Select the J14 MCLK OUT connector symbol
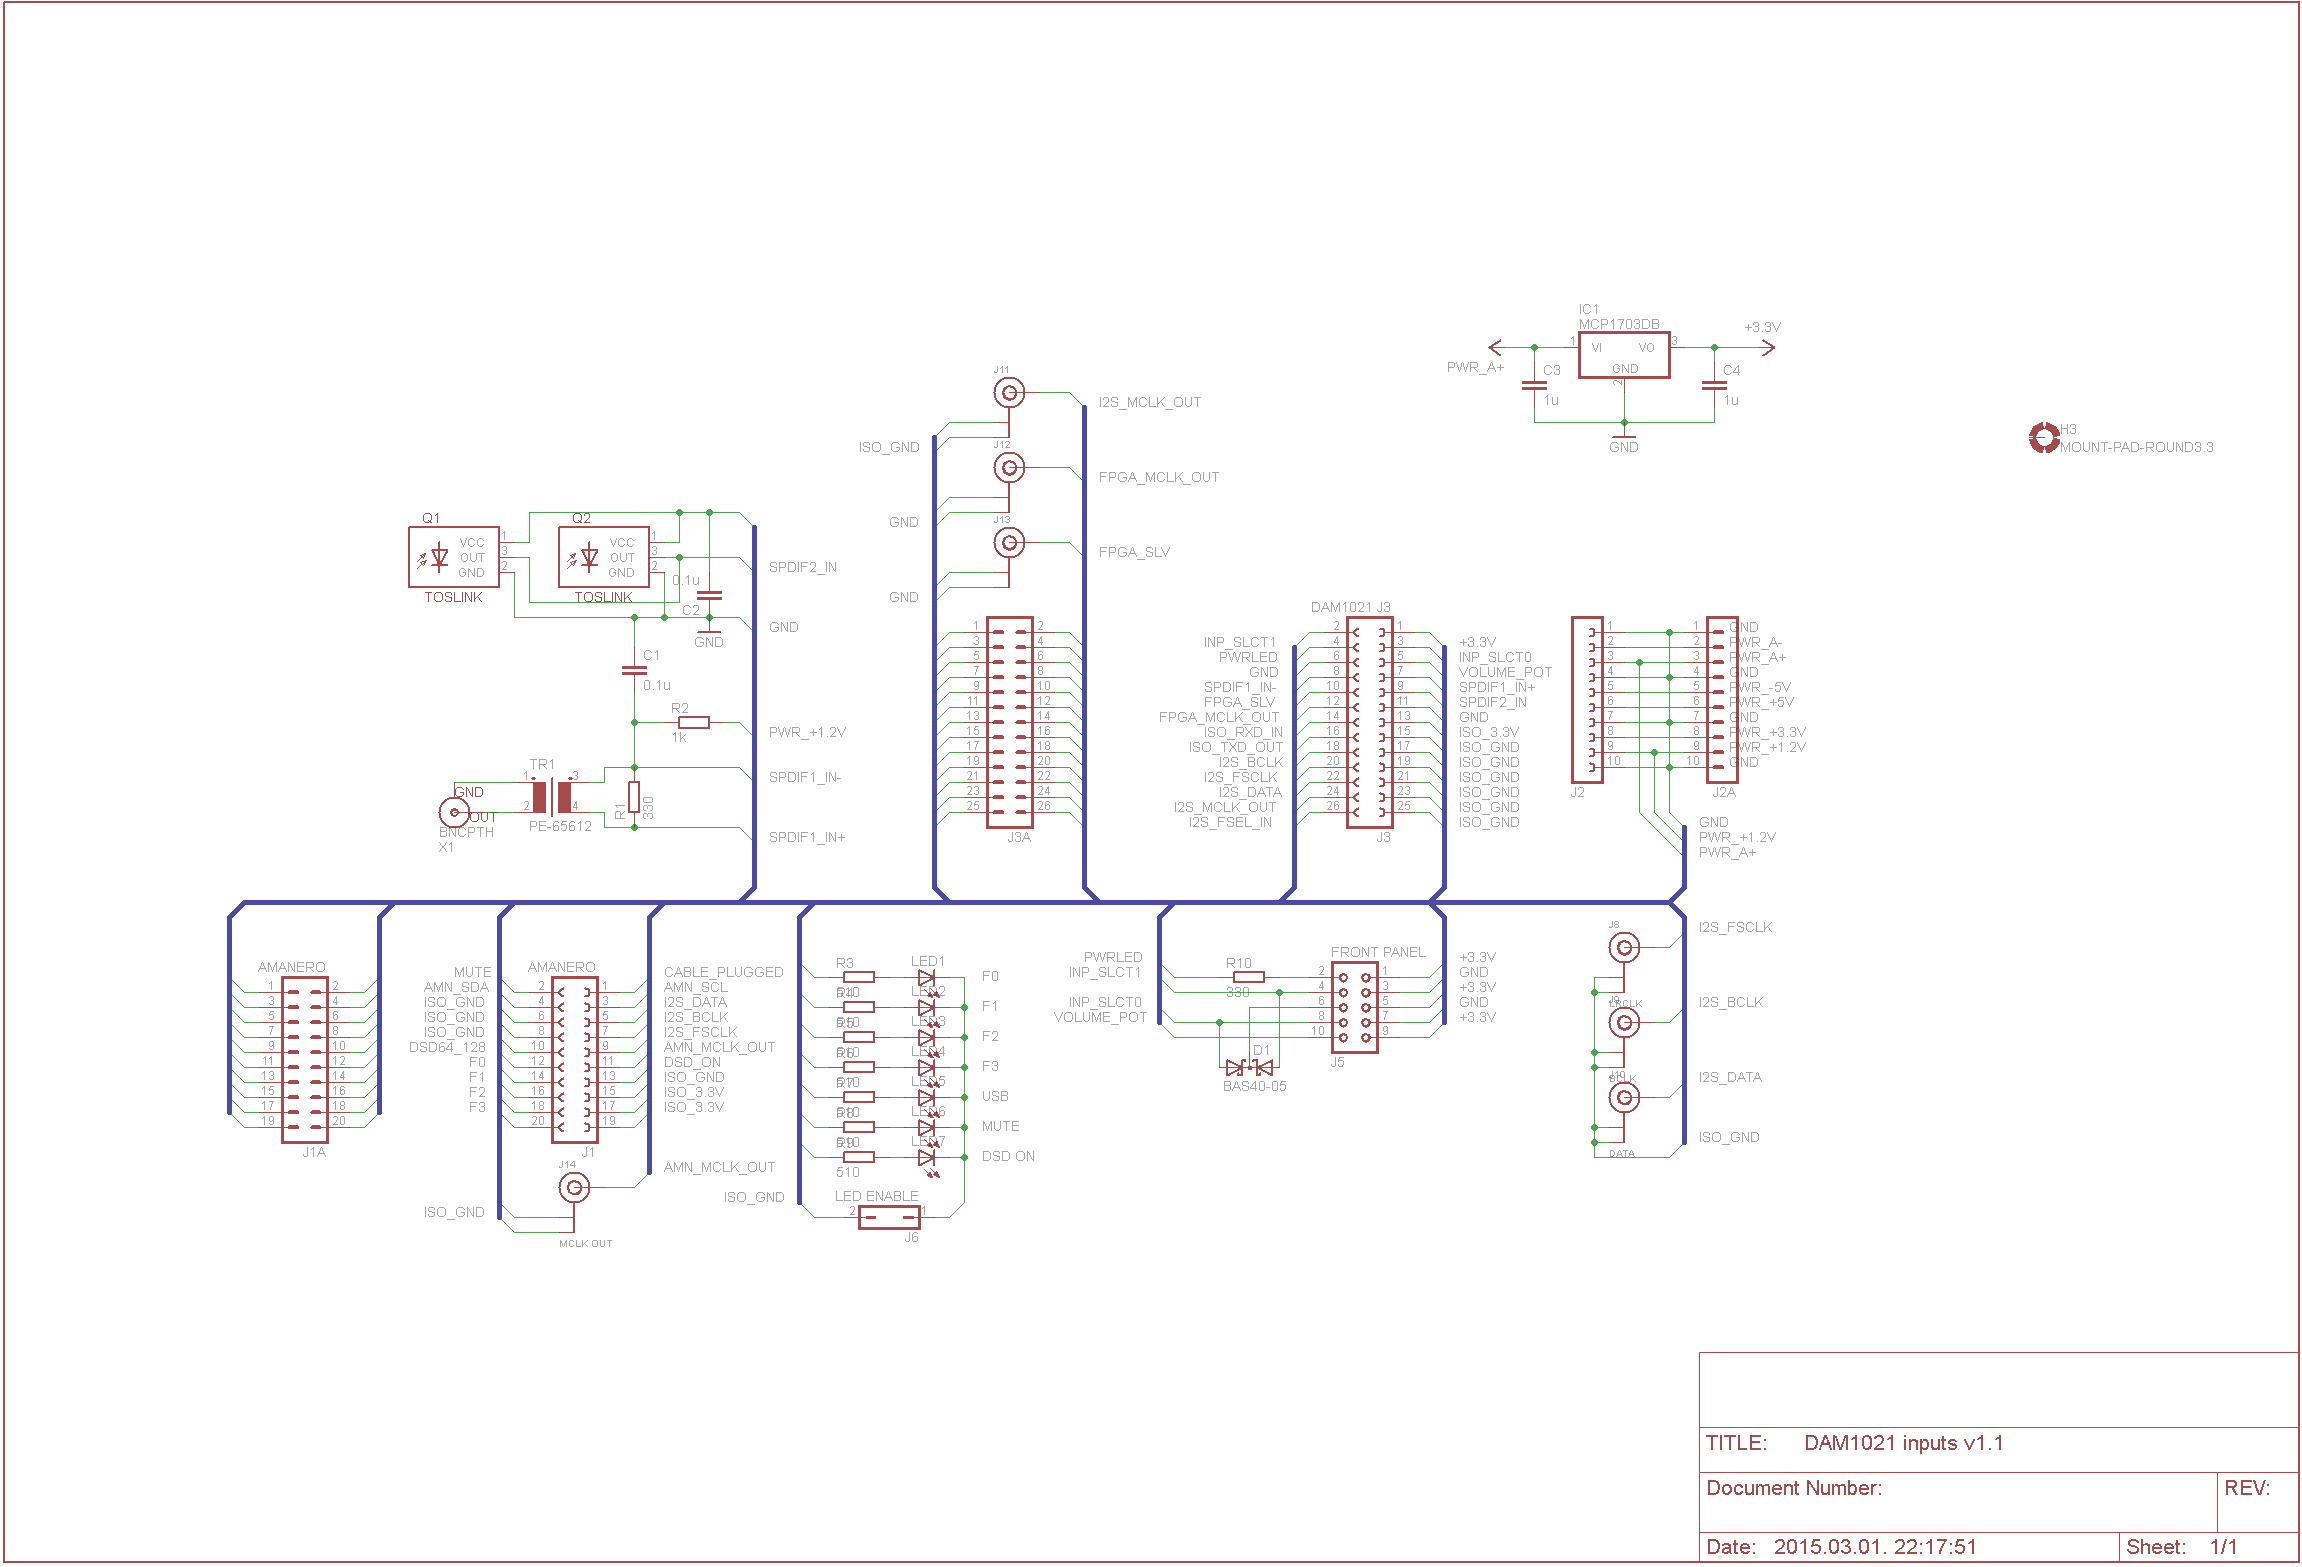The width and height of the screenshot is (2302, 1567). pyautogui.click(x=574, y=1187)
